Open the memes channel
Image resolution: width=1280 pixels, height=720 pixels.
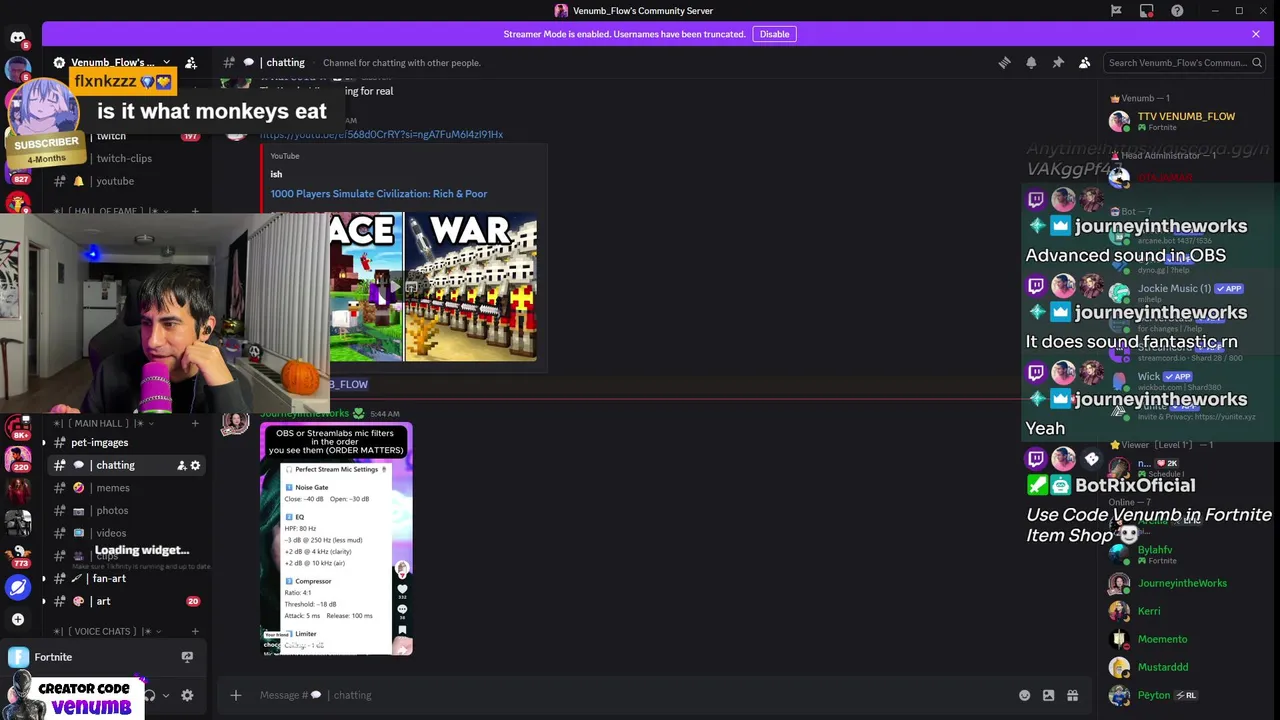tap(113, 488)
